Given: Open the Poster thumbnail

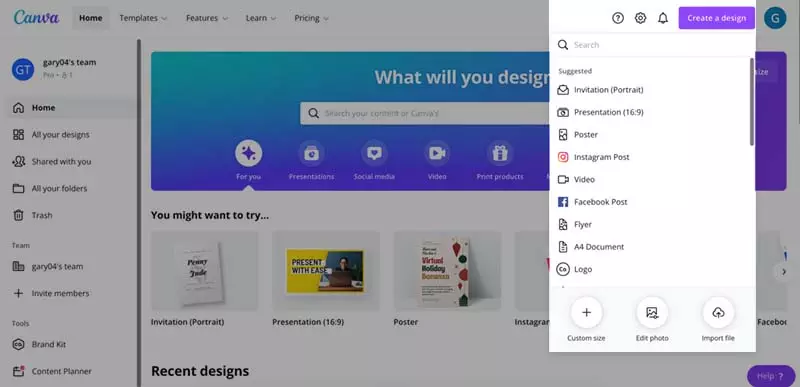Looking at the screenshot, I should (447, 271).
